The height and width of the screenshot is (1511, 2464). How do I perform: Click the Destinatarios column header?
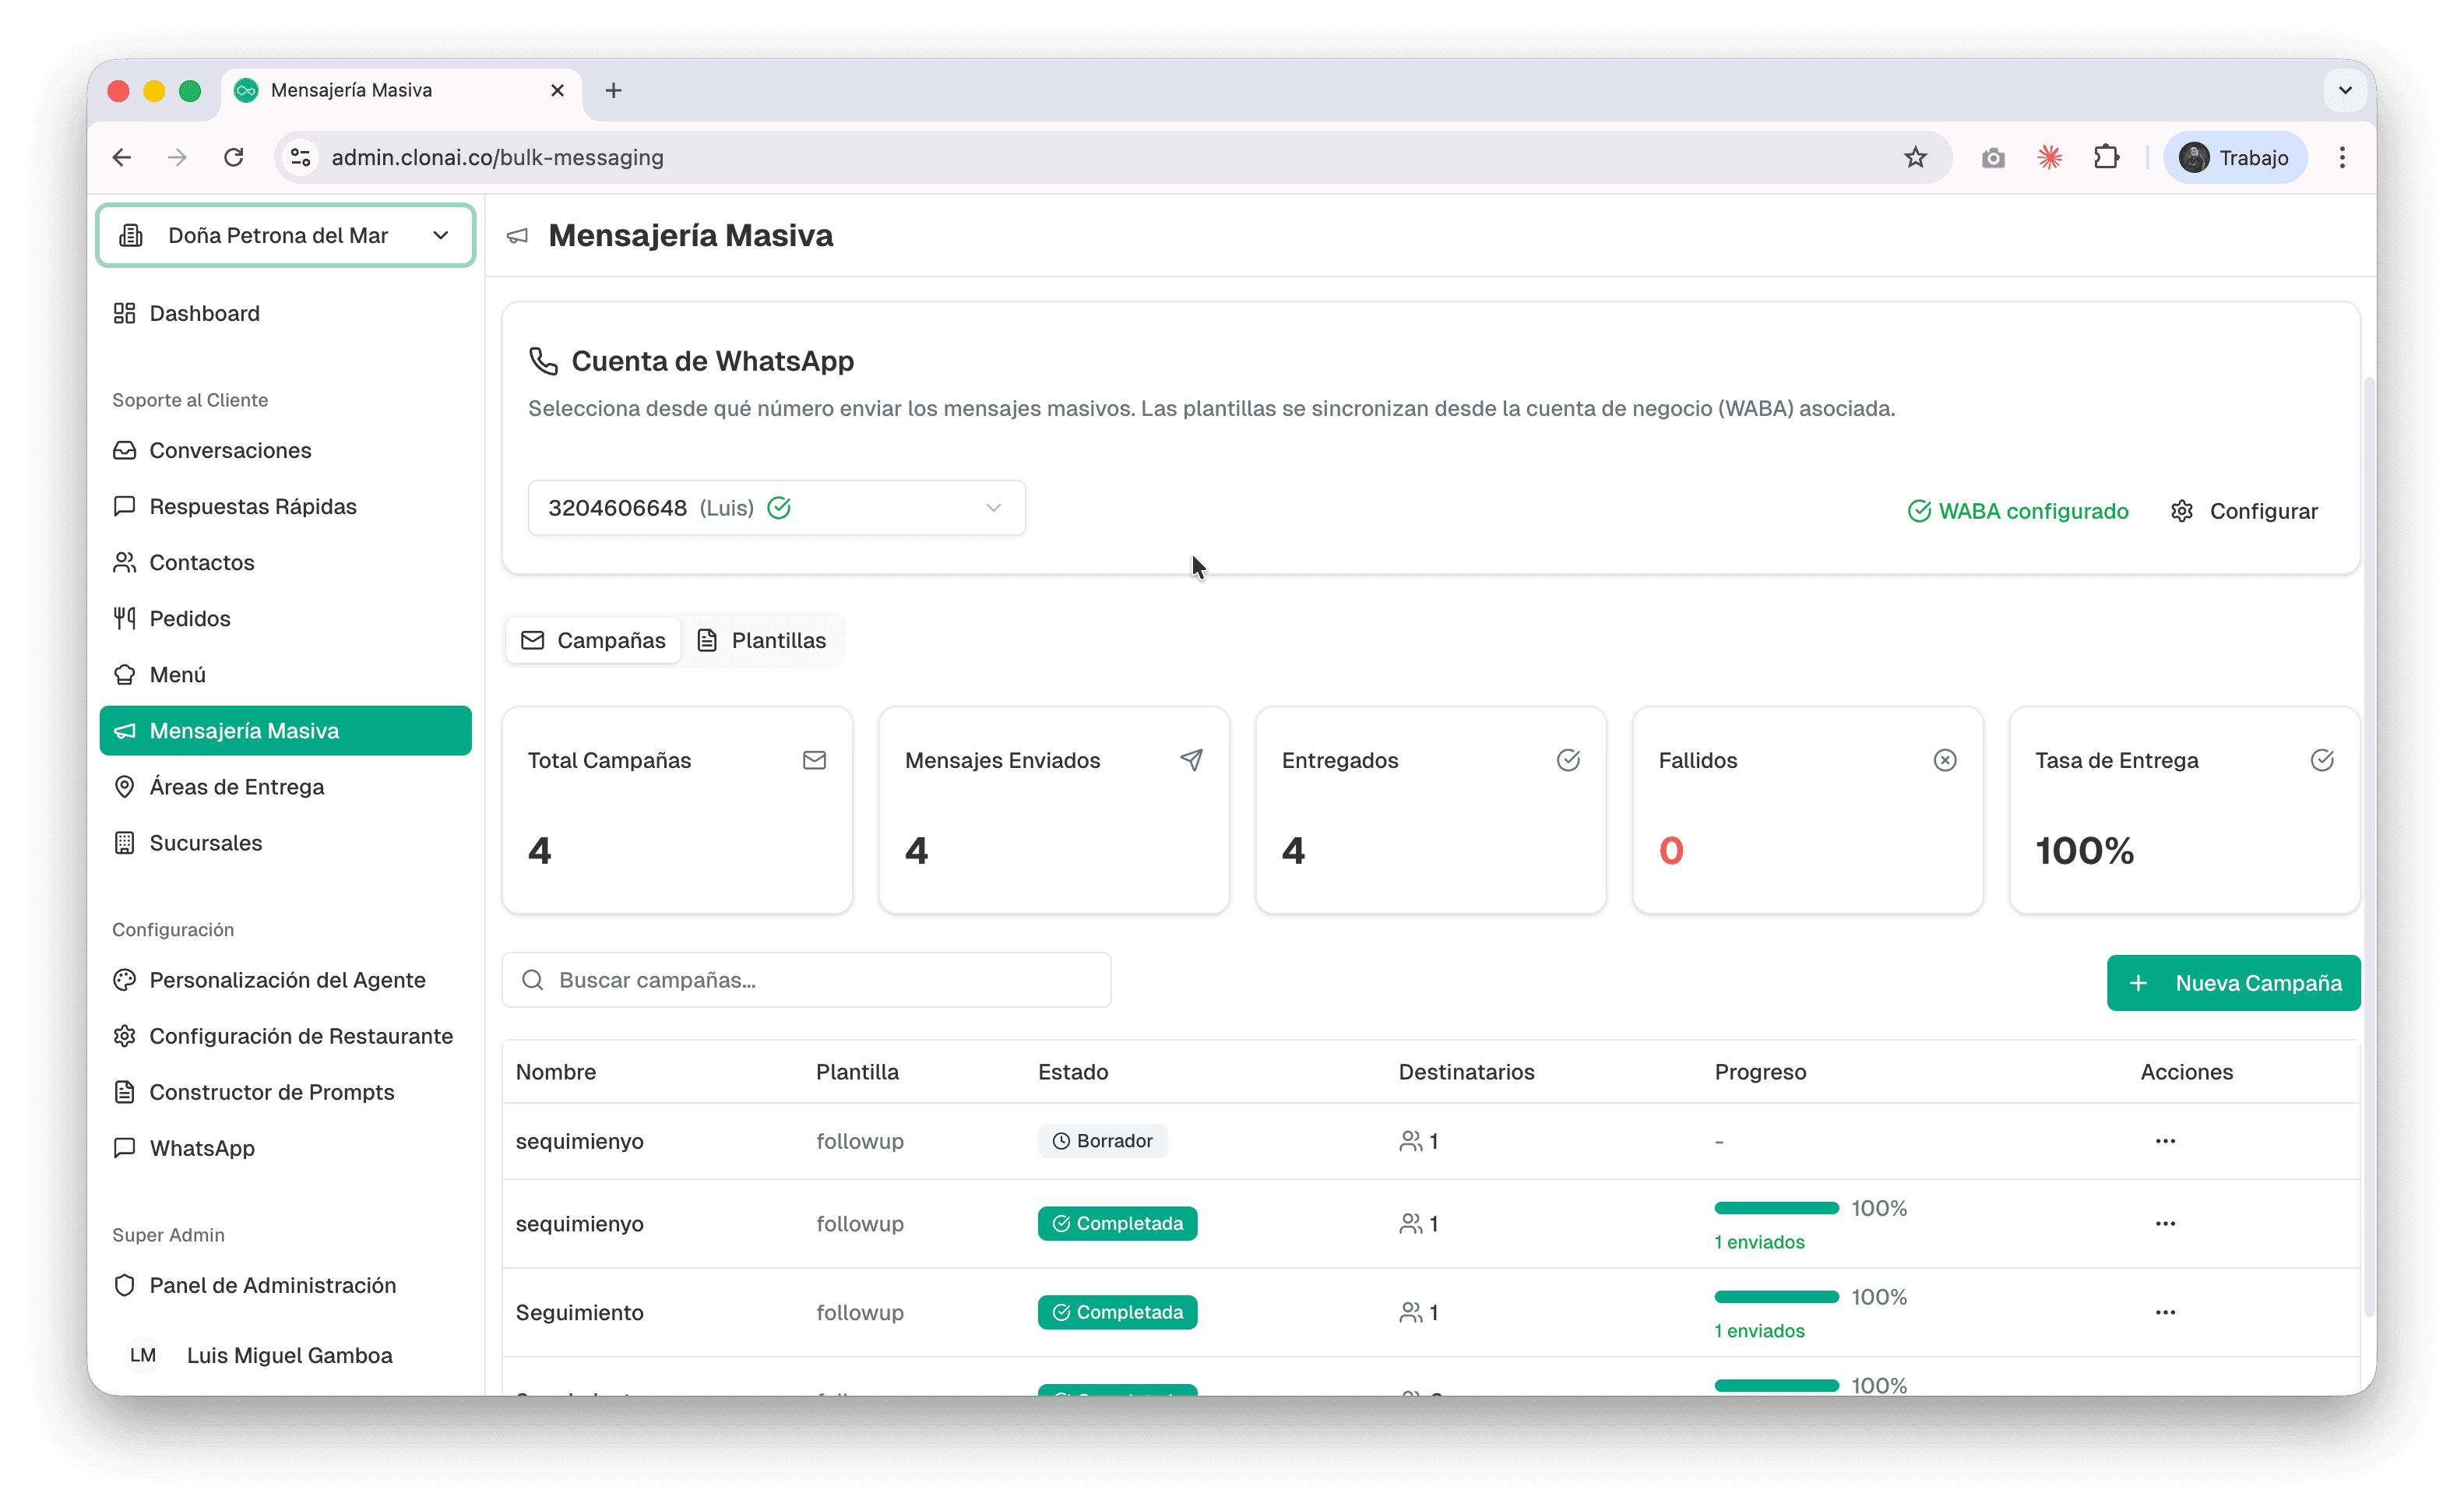[1466, 1072]
